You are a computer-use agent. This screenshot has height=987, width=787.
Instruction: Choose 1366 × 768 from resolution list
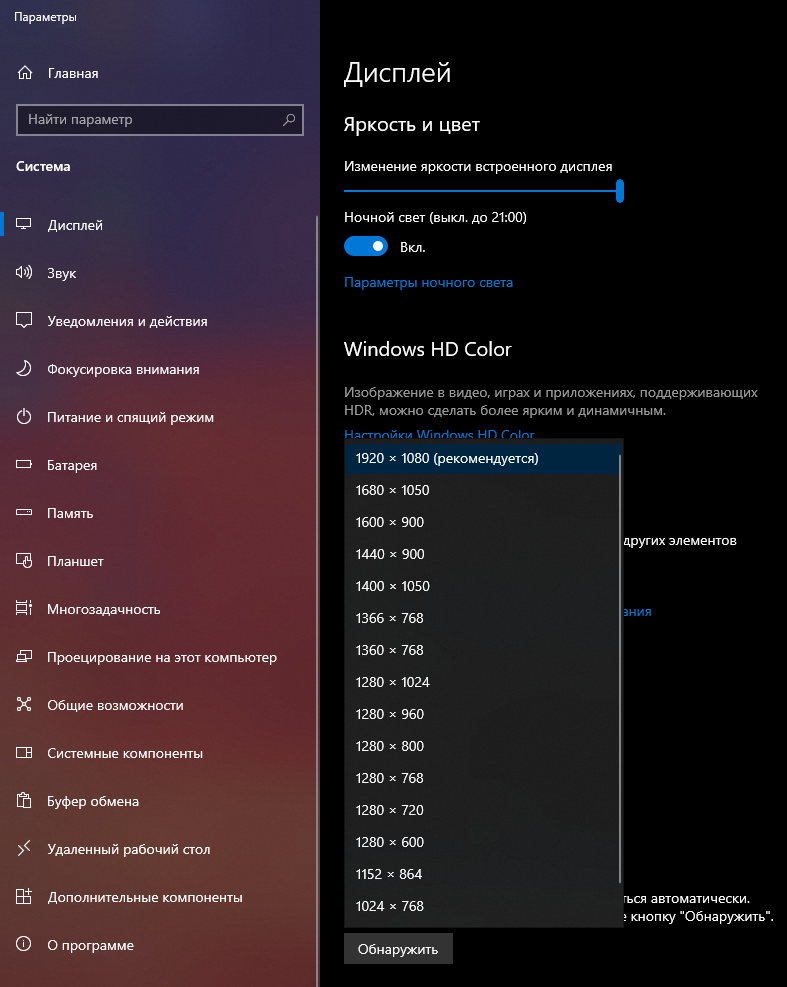click(x=390, y=618)
